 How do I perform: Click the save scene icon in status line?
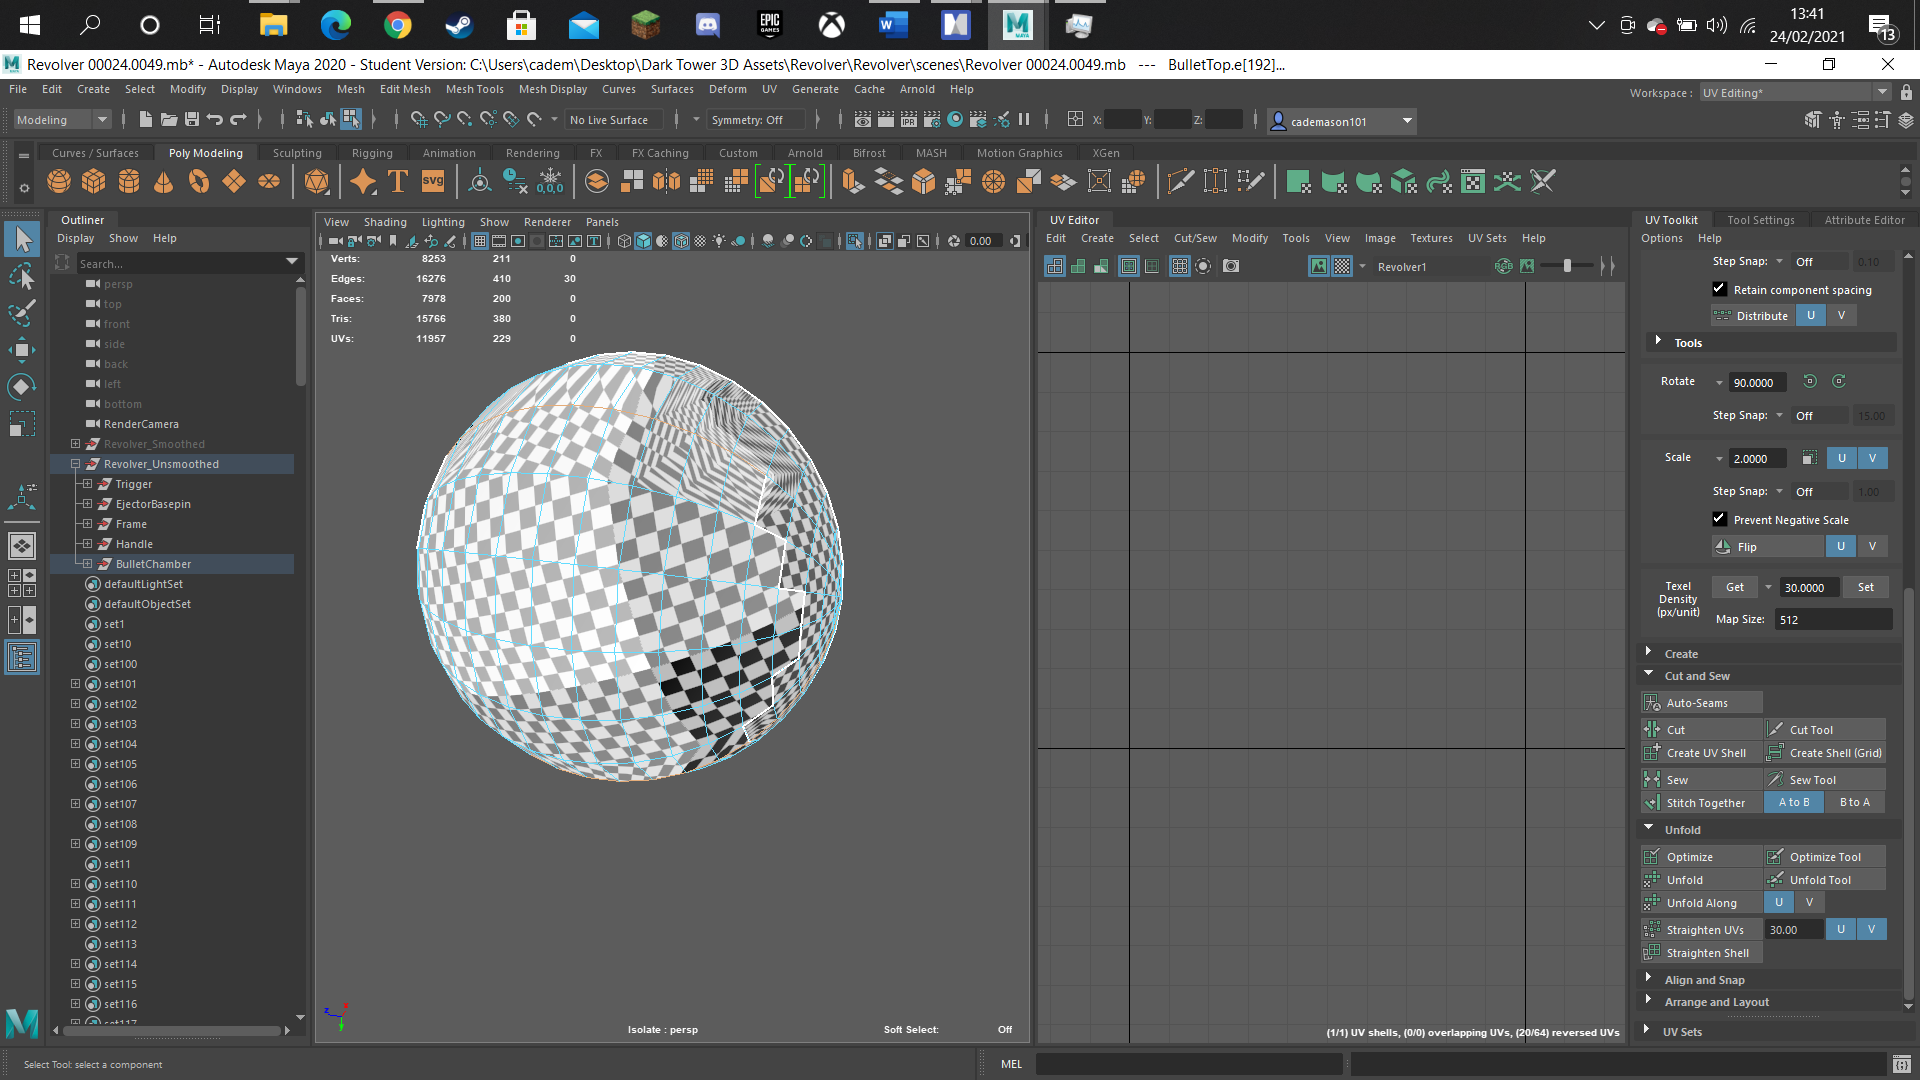[192, 120]
